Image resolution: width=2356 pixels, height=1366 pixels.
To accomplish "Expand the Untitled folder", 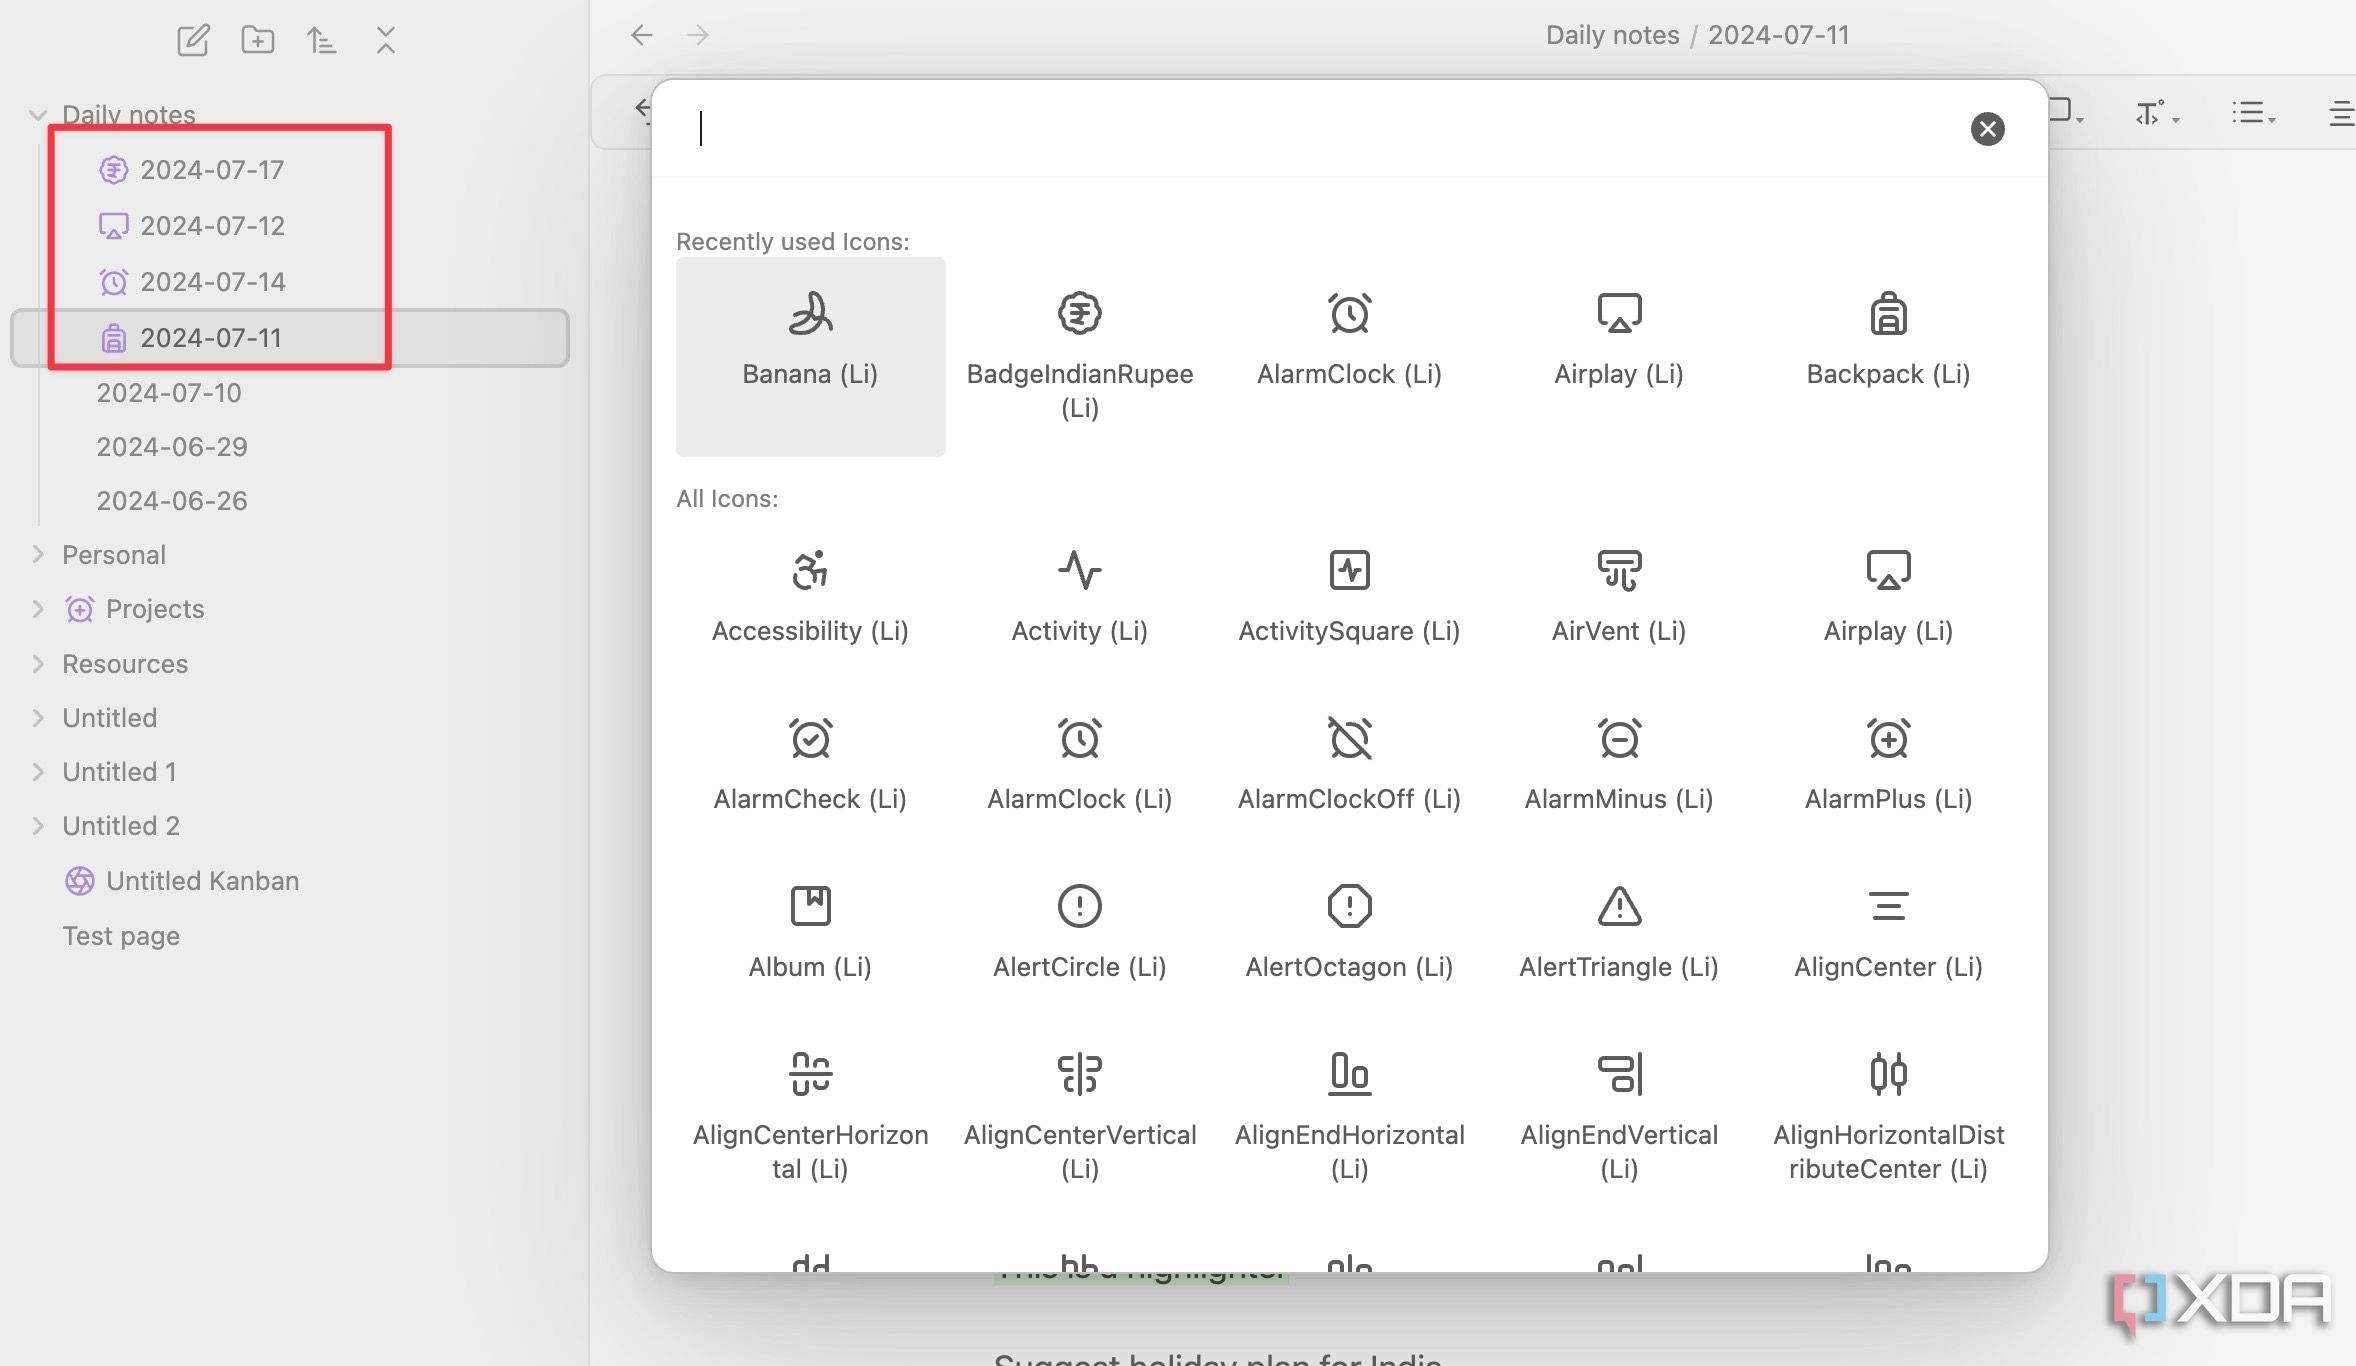I will pos(38,717).
